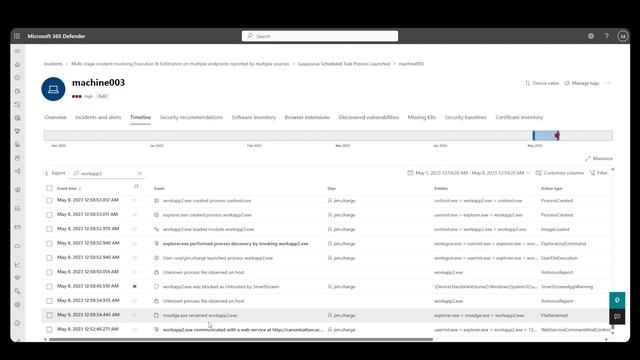Image resolution: width=640 pixels, height=360 pixels.
Task: Toggle flag on the 12:58:45.510 AM event
Action: 135,286
